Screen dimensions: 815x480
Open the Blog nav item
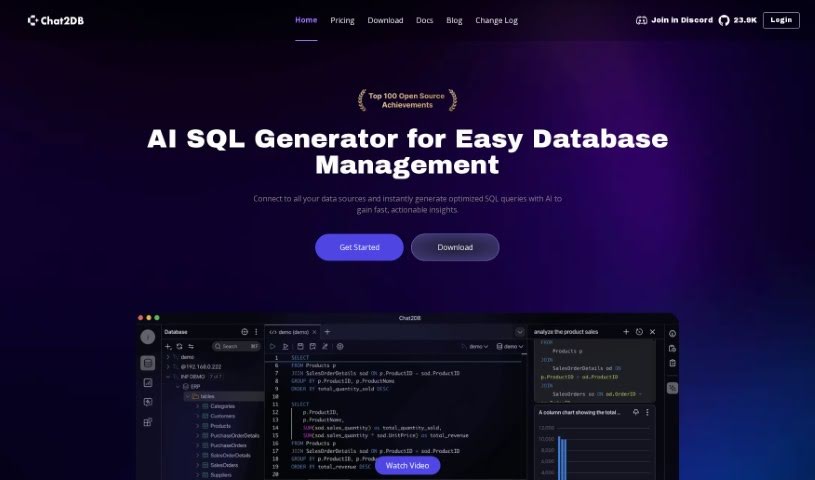point(454,20)
